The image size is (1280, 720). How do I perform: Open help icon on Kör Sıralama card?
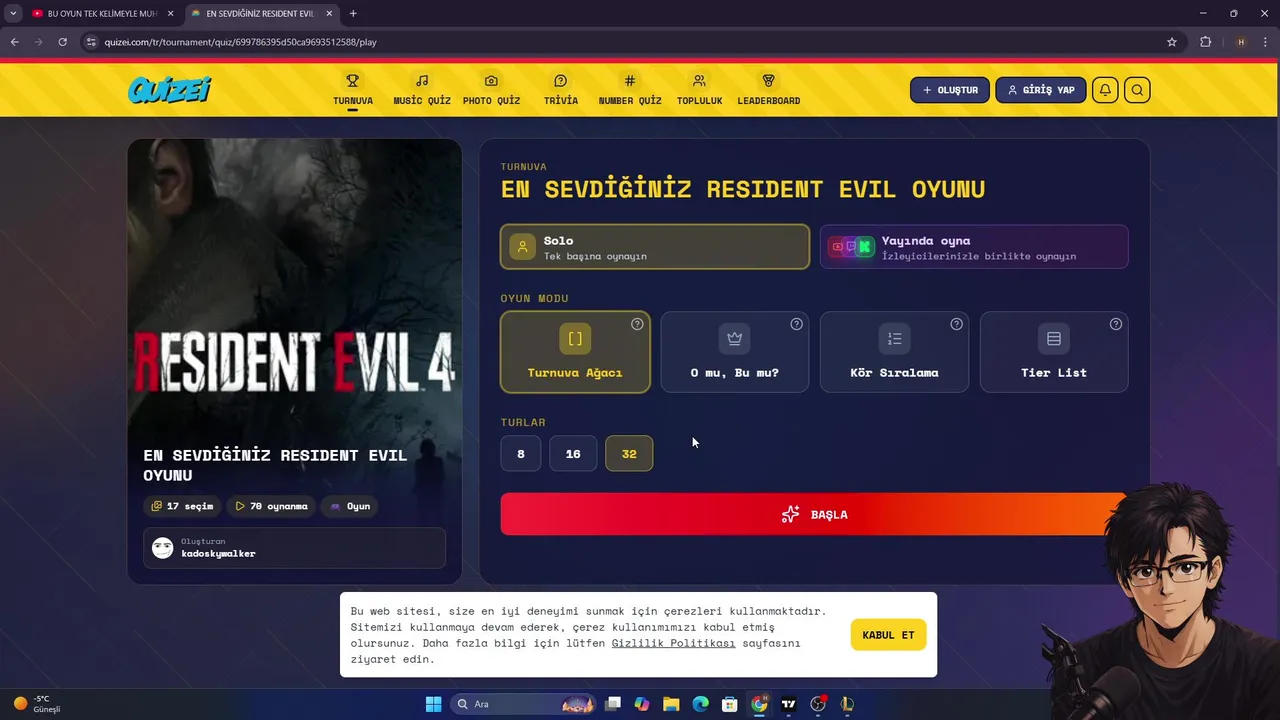957,324
